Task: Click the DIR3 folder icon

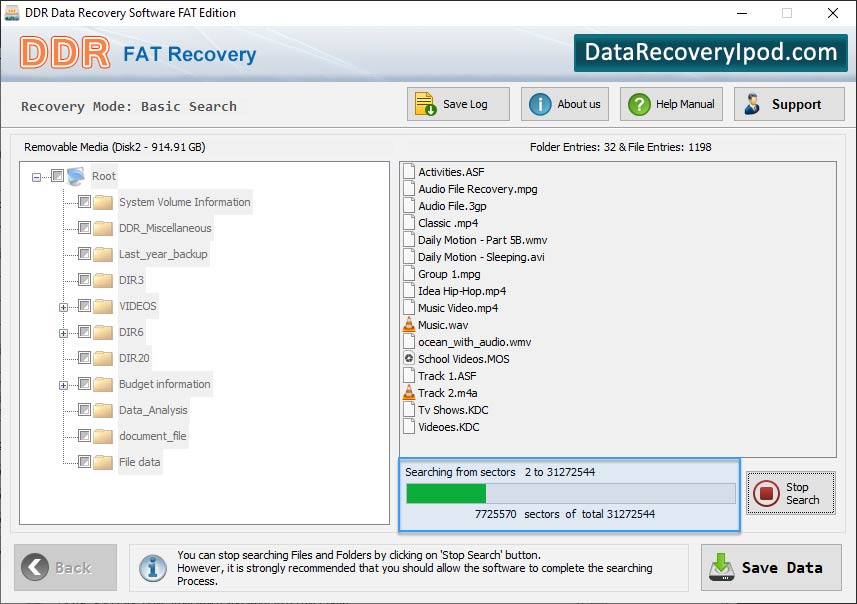Action: pos(103,280)
